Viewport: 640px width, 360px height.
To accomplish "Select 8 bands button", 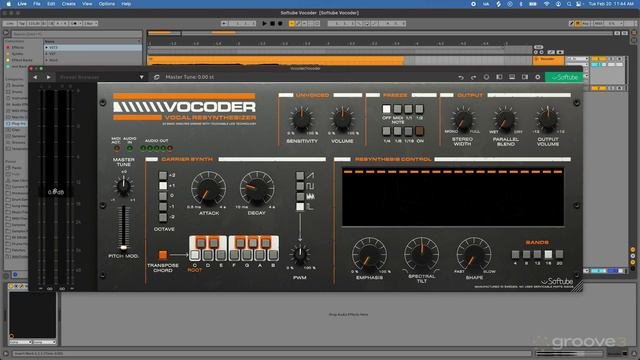I will (527, 254).
